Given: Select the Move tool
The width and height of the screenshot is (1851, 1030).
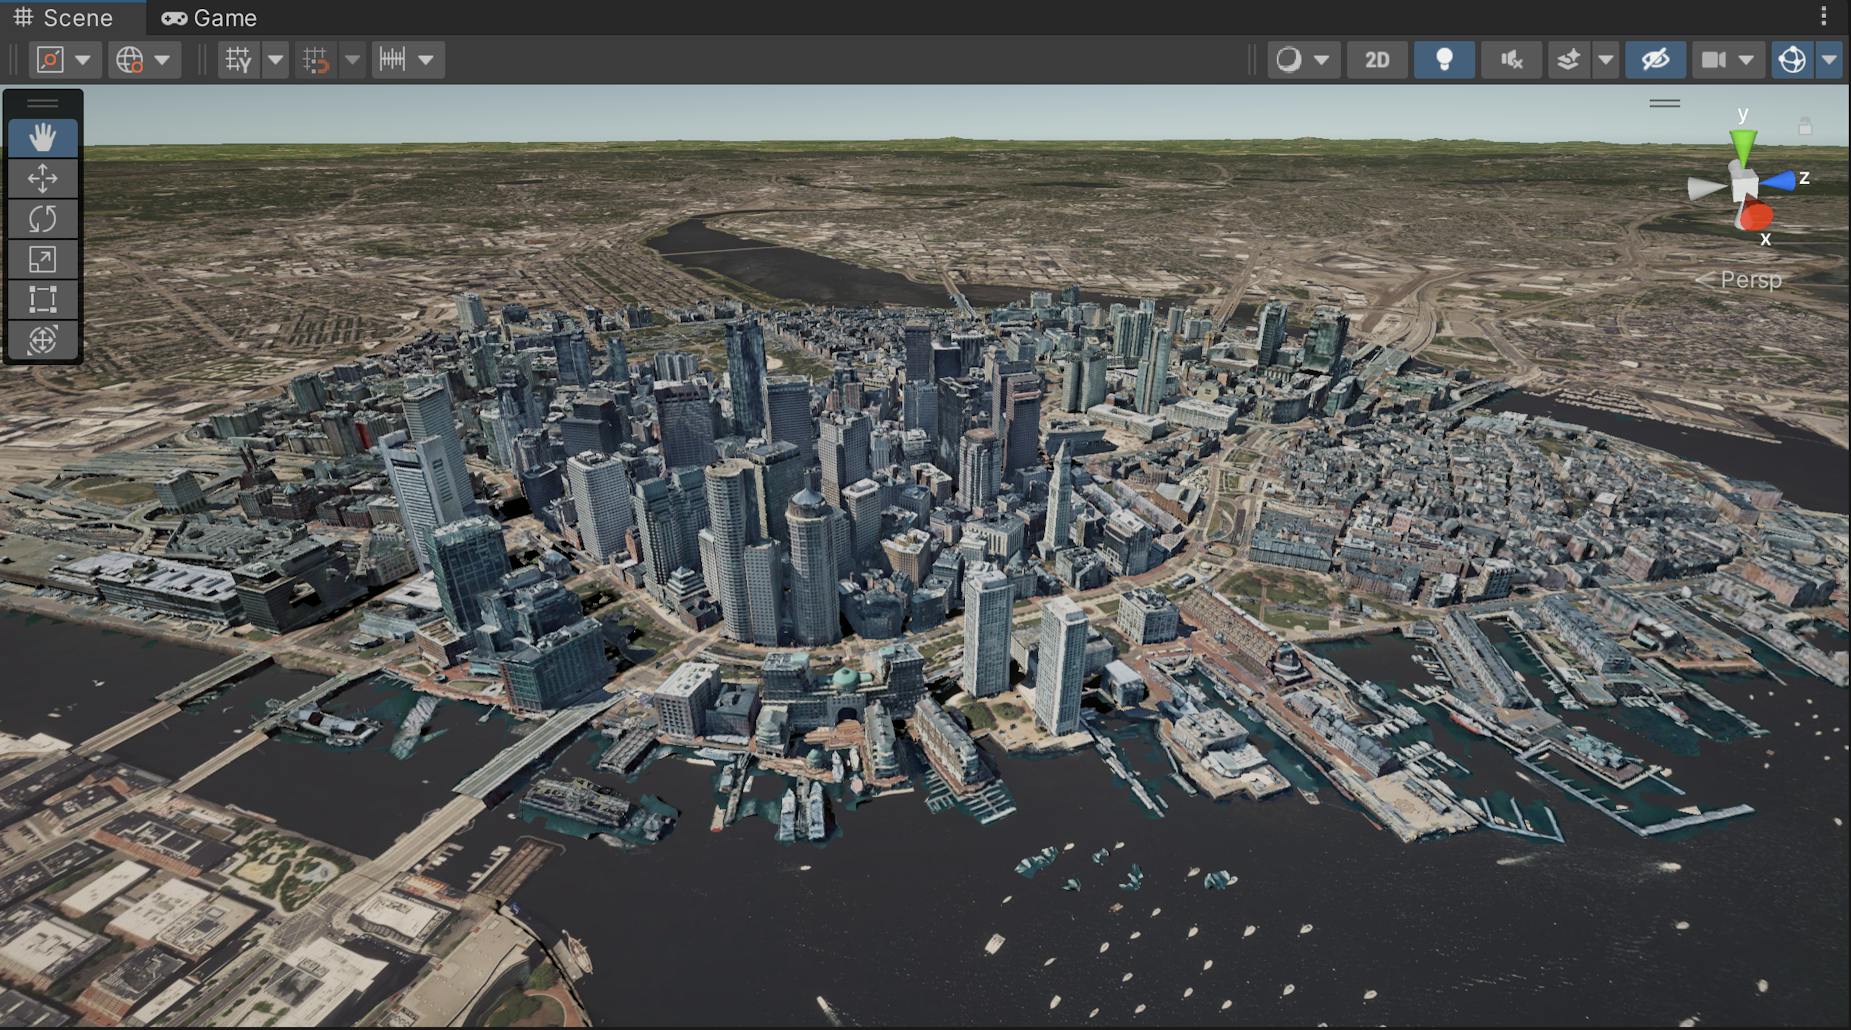Looking at the screenshot, I should (x=42, y=178).
